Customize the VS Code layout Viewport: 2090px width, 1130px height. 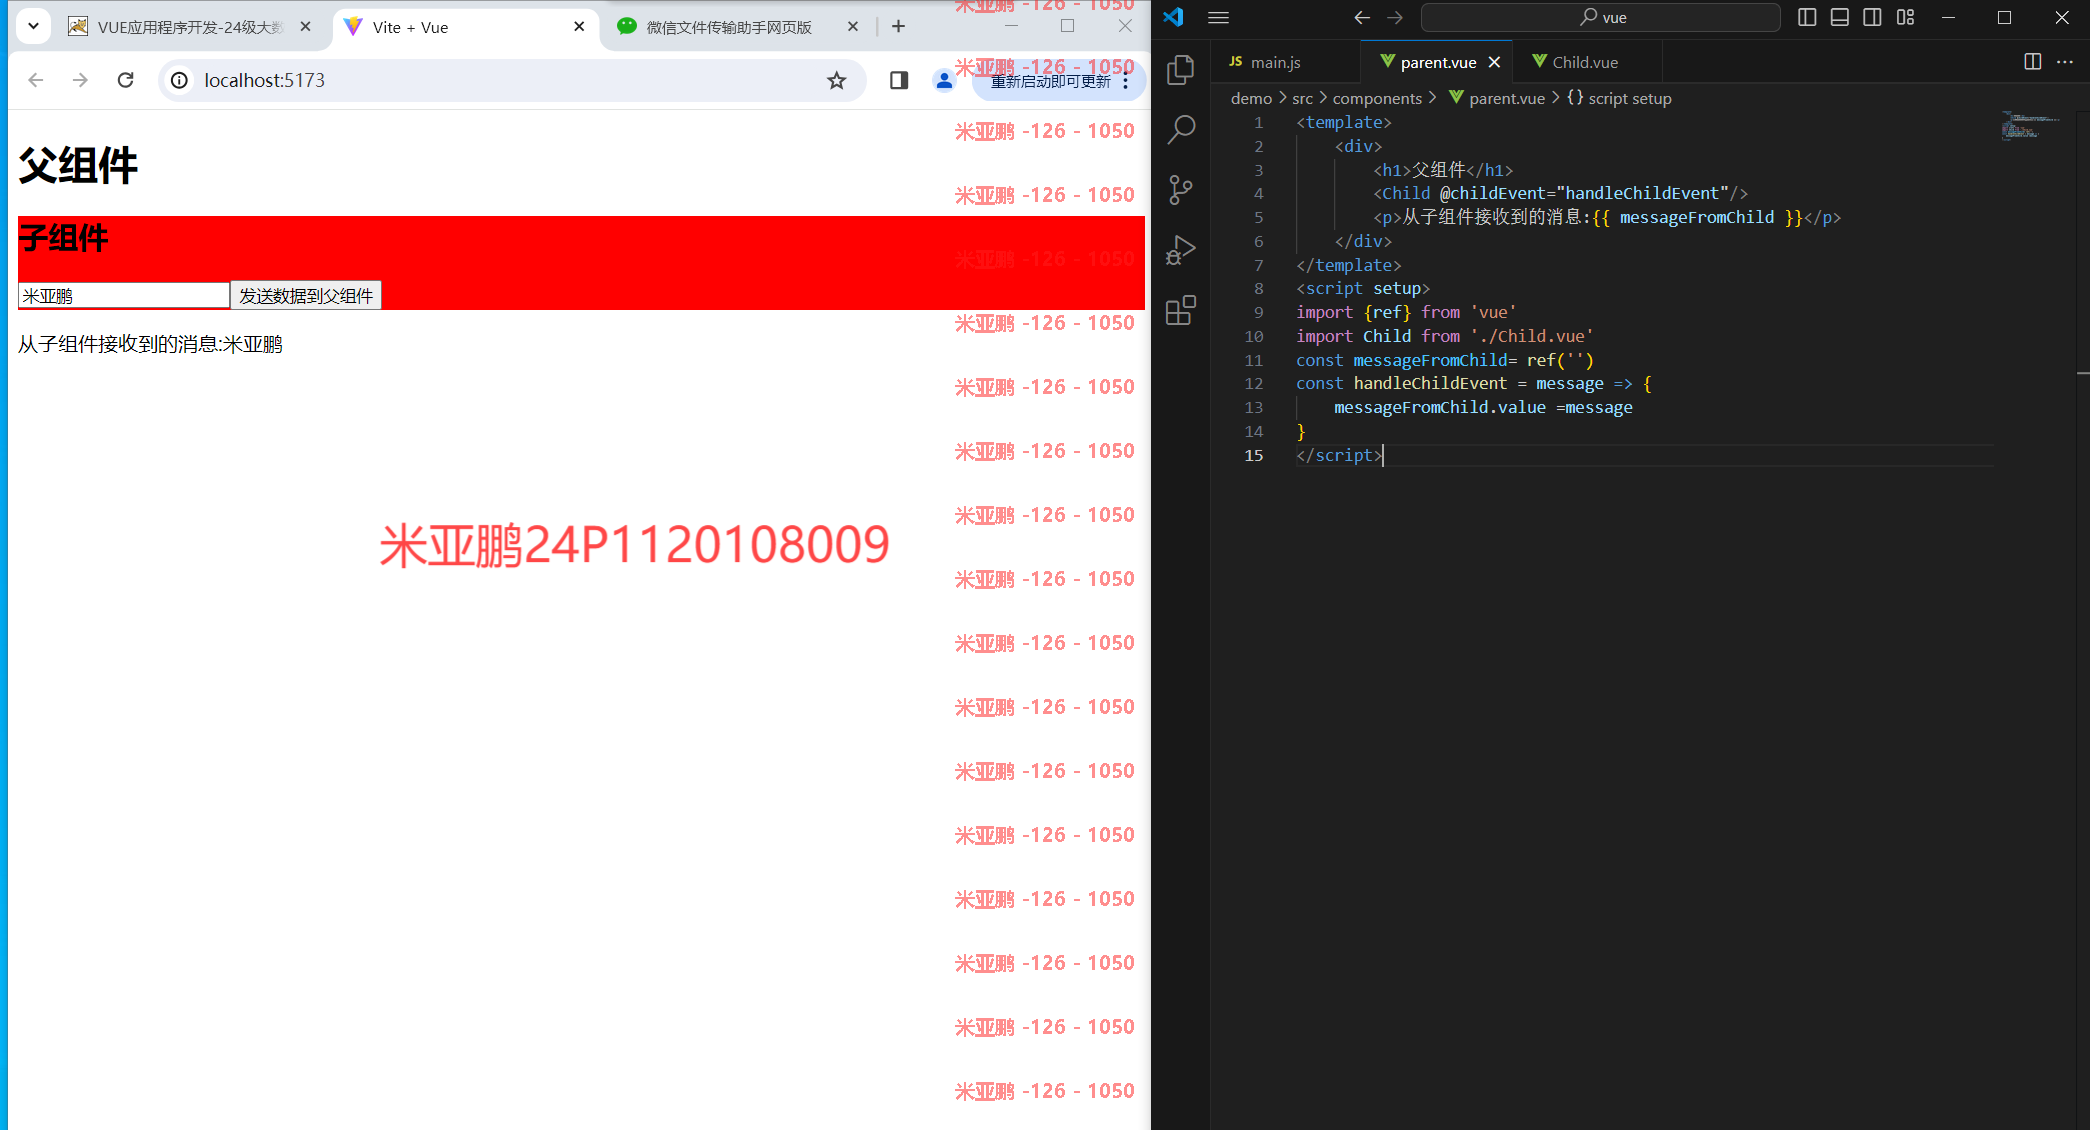(x=1906, y=17)
